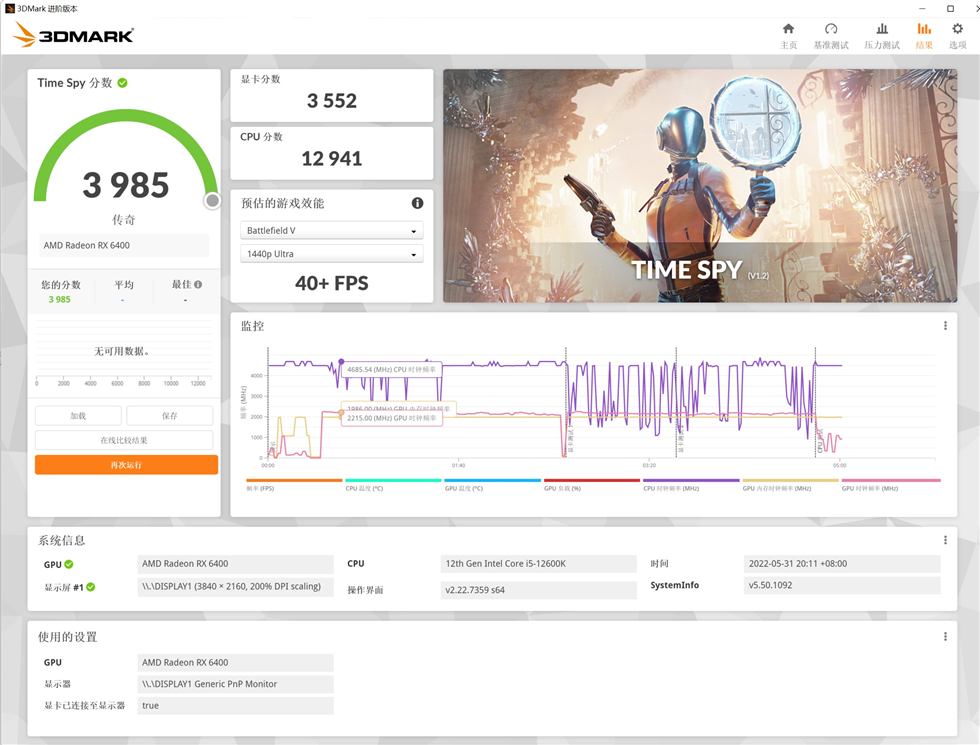Open the used settings panel three-dot menu
The width and height of the screenshot is (980, 745).
click(945, 636)
